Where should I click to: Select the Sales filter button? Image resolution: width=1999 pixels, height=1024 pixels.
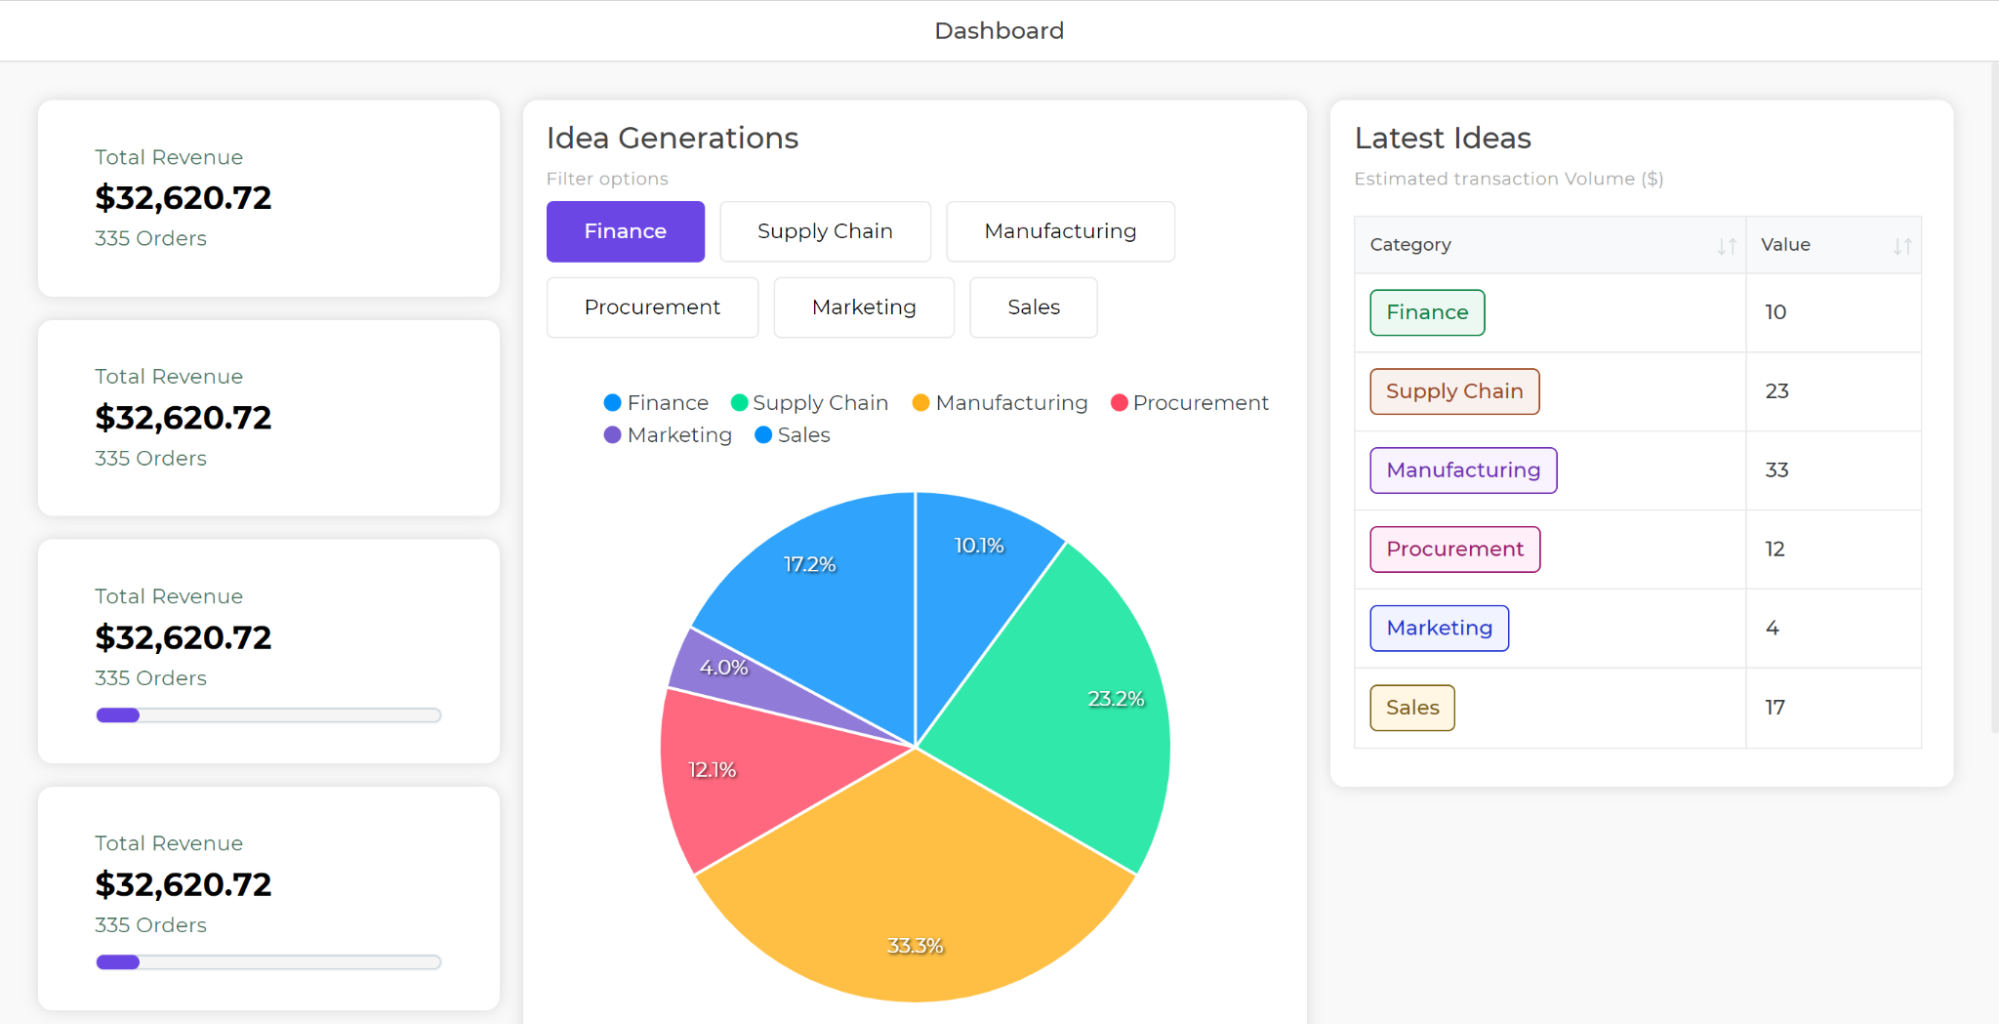(1033, 307)
